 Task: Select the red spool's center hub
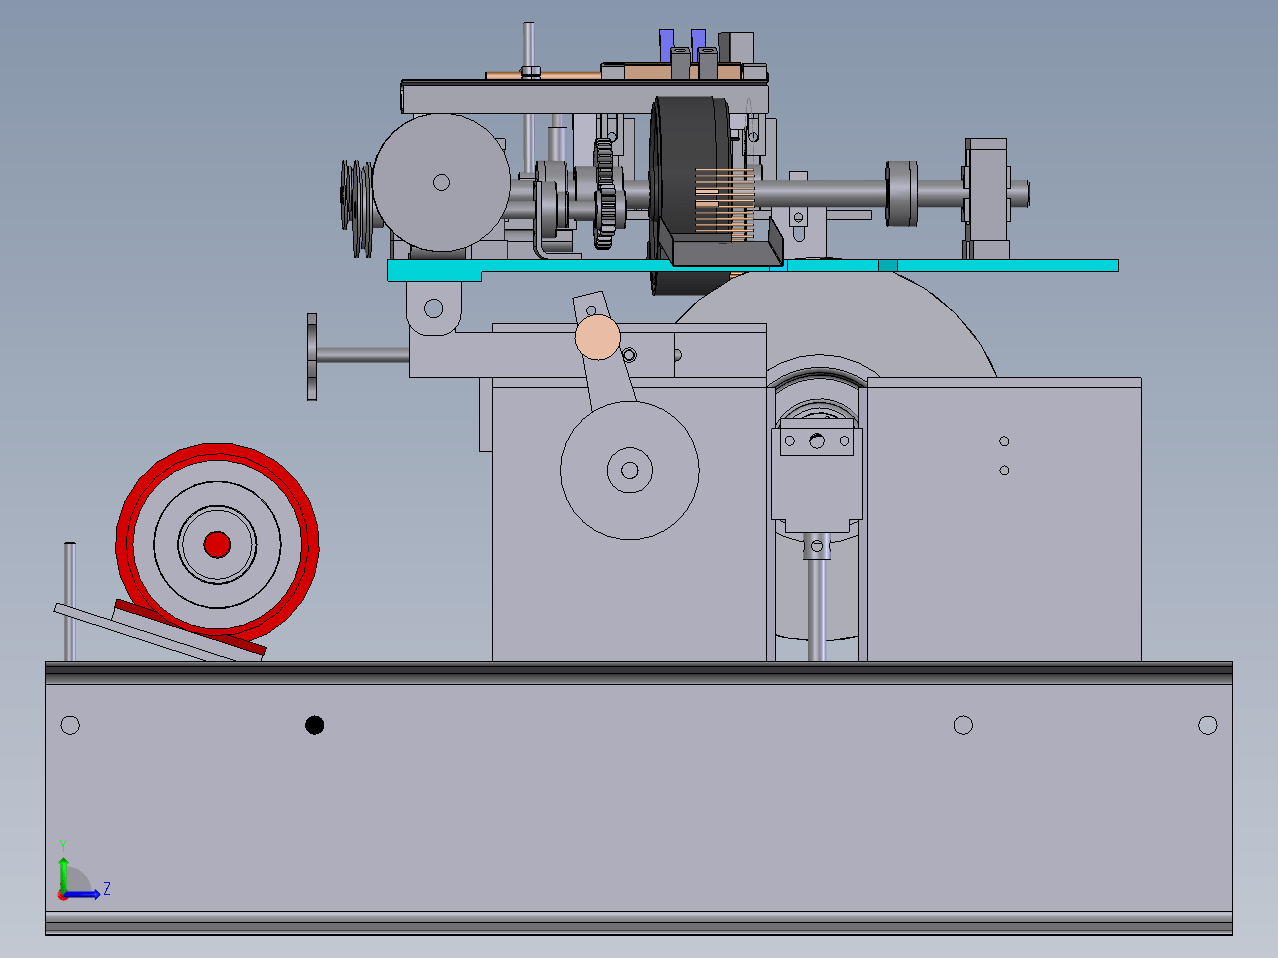(217, 545)
